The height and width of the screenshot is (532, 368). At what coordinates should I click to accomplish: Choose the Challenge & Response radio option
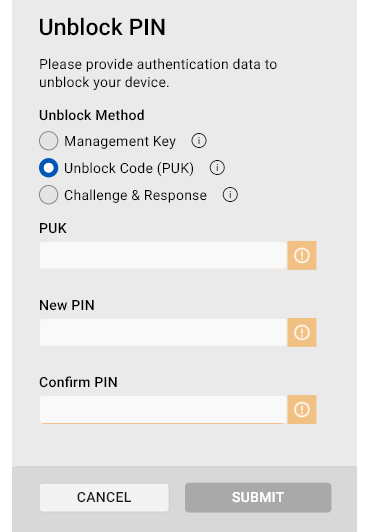(49, 195)
